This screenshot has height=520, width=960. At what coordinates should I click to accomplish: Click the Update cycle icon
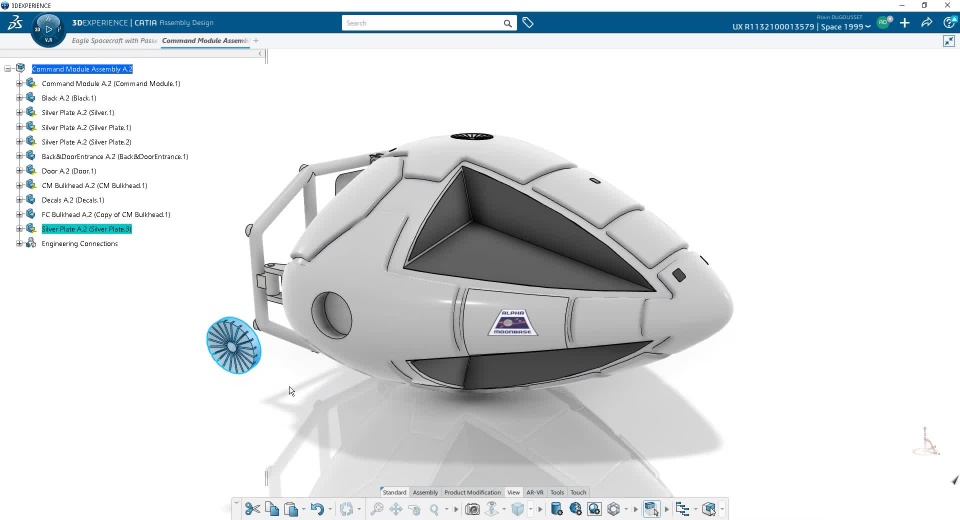(x=347, y=509)
